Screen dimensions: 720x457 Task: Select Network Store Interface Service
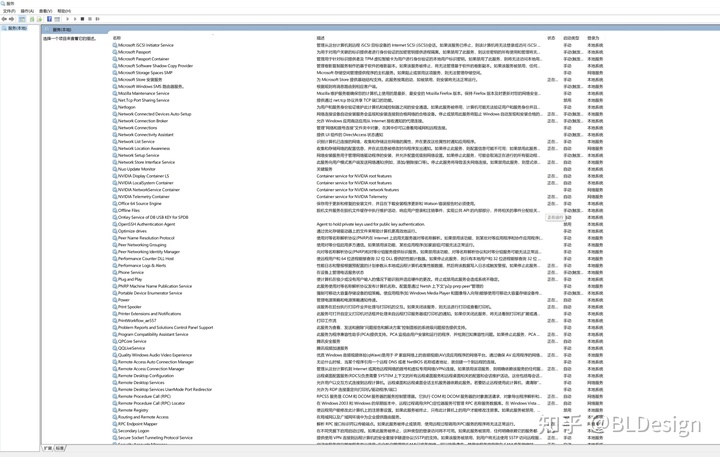[146, 162]
